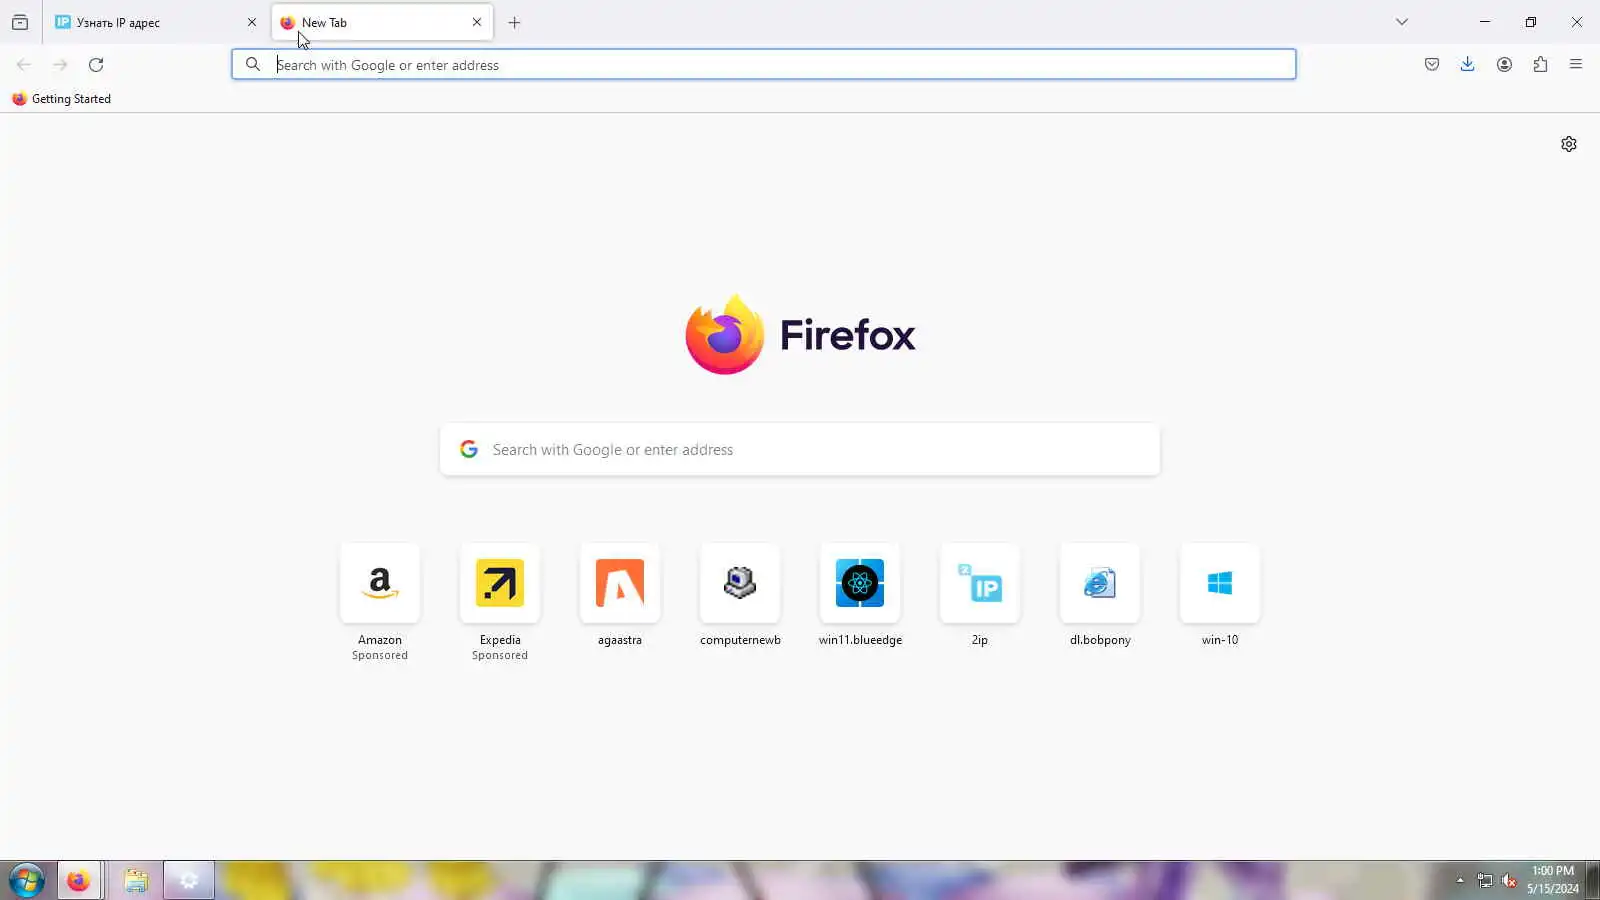Close the New Tab tab

point(477,22)
